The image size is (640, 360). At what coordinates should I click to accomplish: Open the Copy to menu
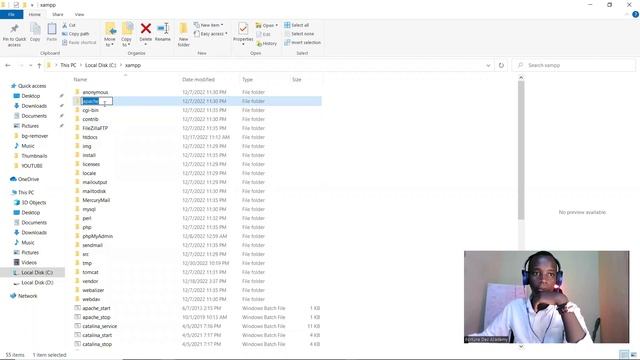click(x=127, y=34)
